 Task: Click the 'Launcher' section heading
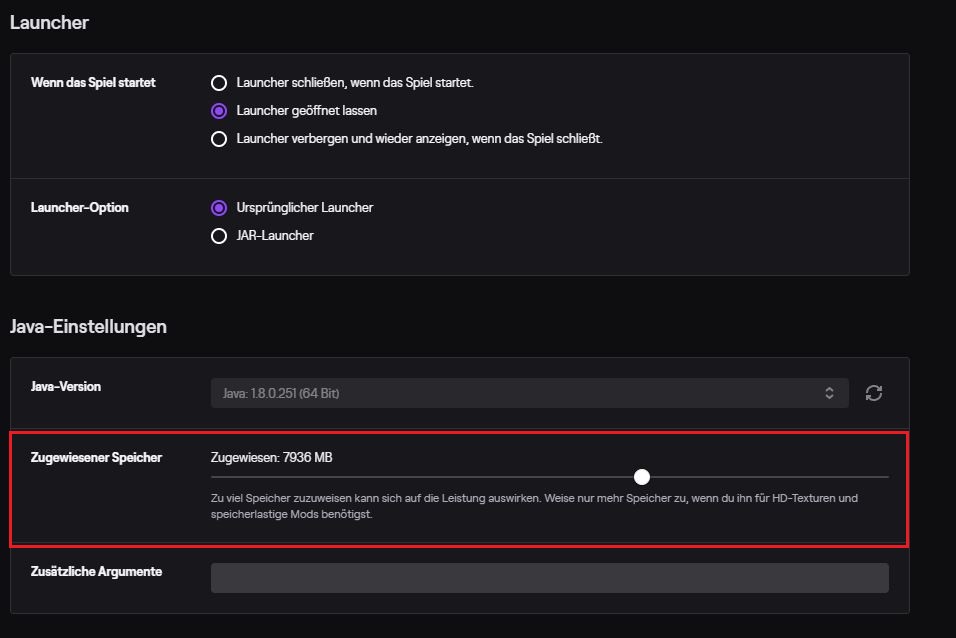(x=49, y=23)
